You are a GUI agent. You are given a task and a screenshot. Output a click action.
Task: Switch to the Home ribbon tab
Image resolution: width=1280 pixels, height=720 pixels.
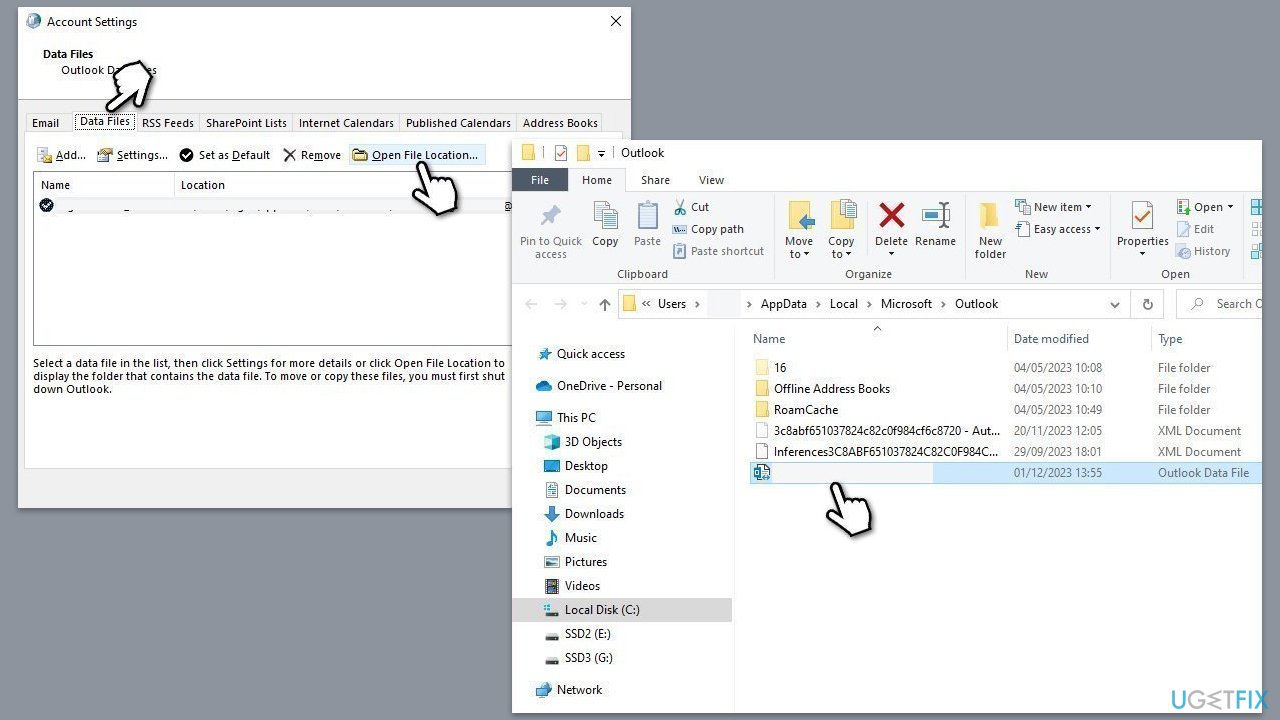coord(597,180)
